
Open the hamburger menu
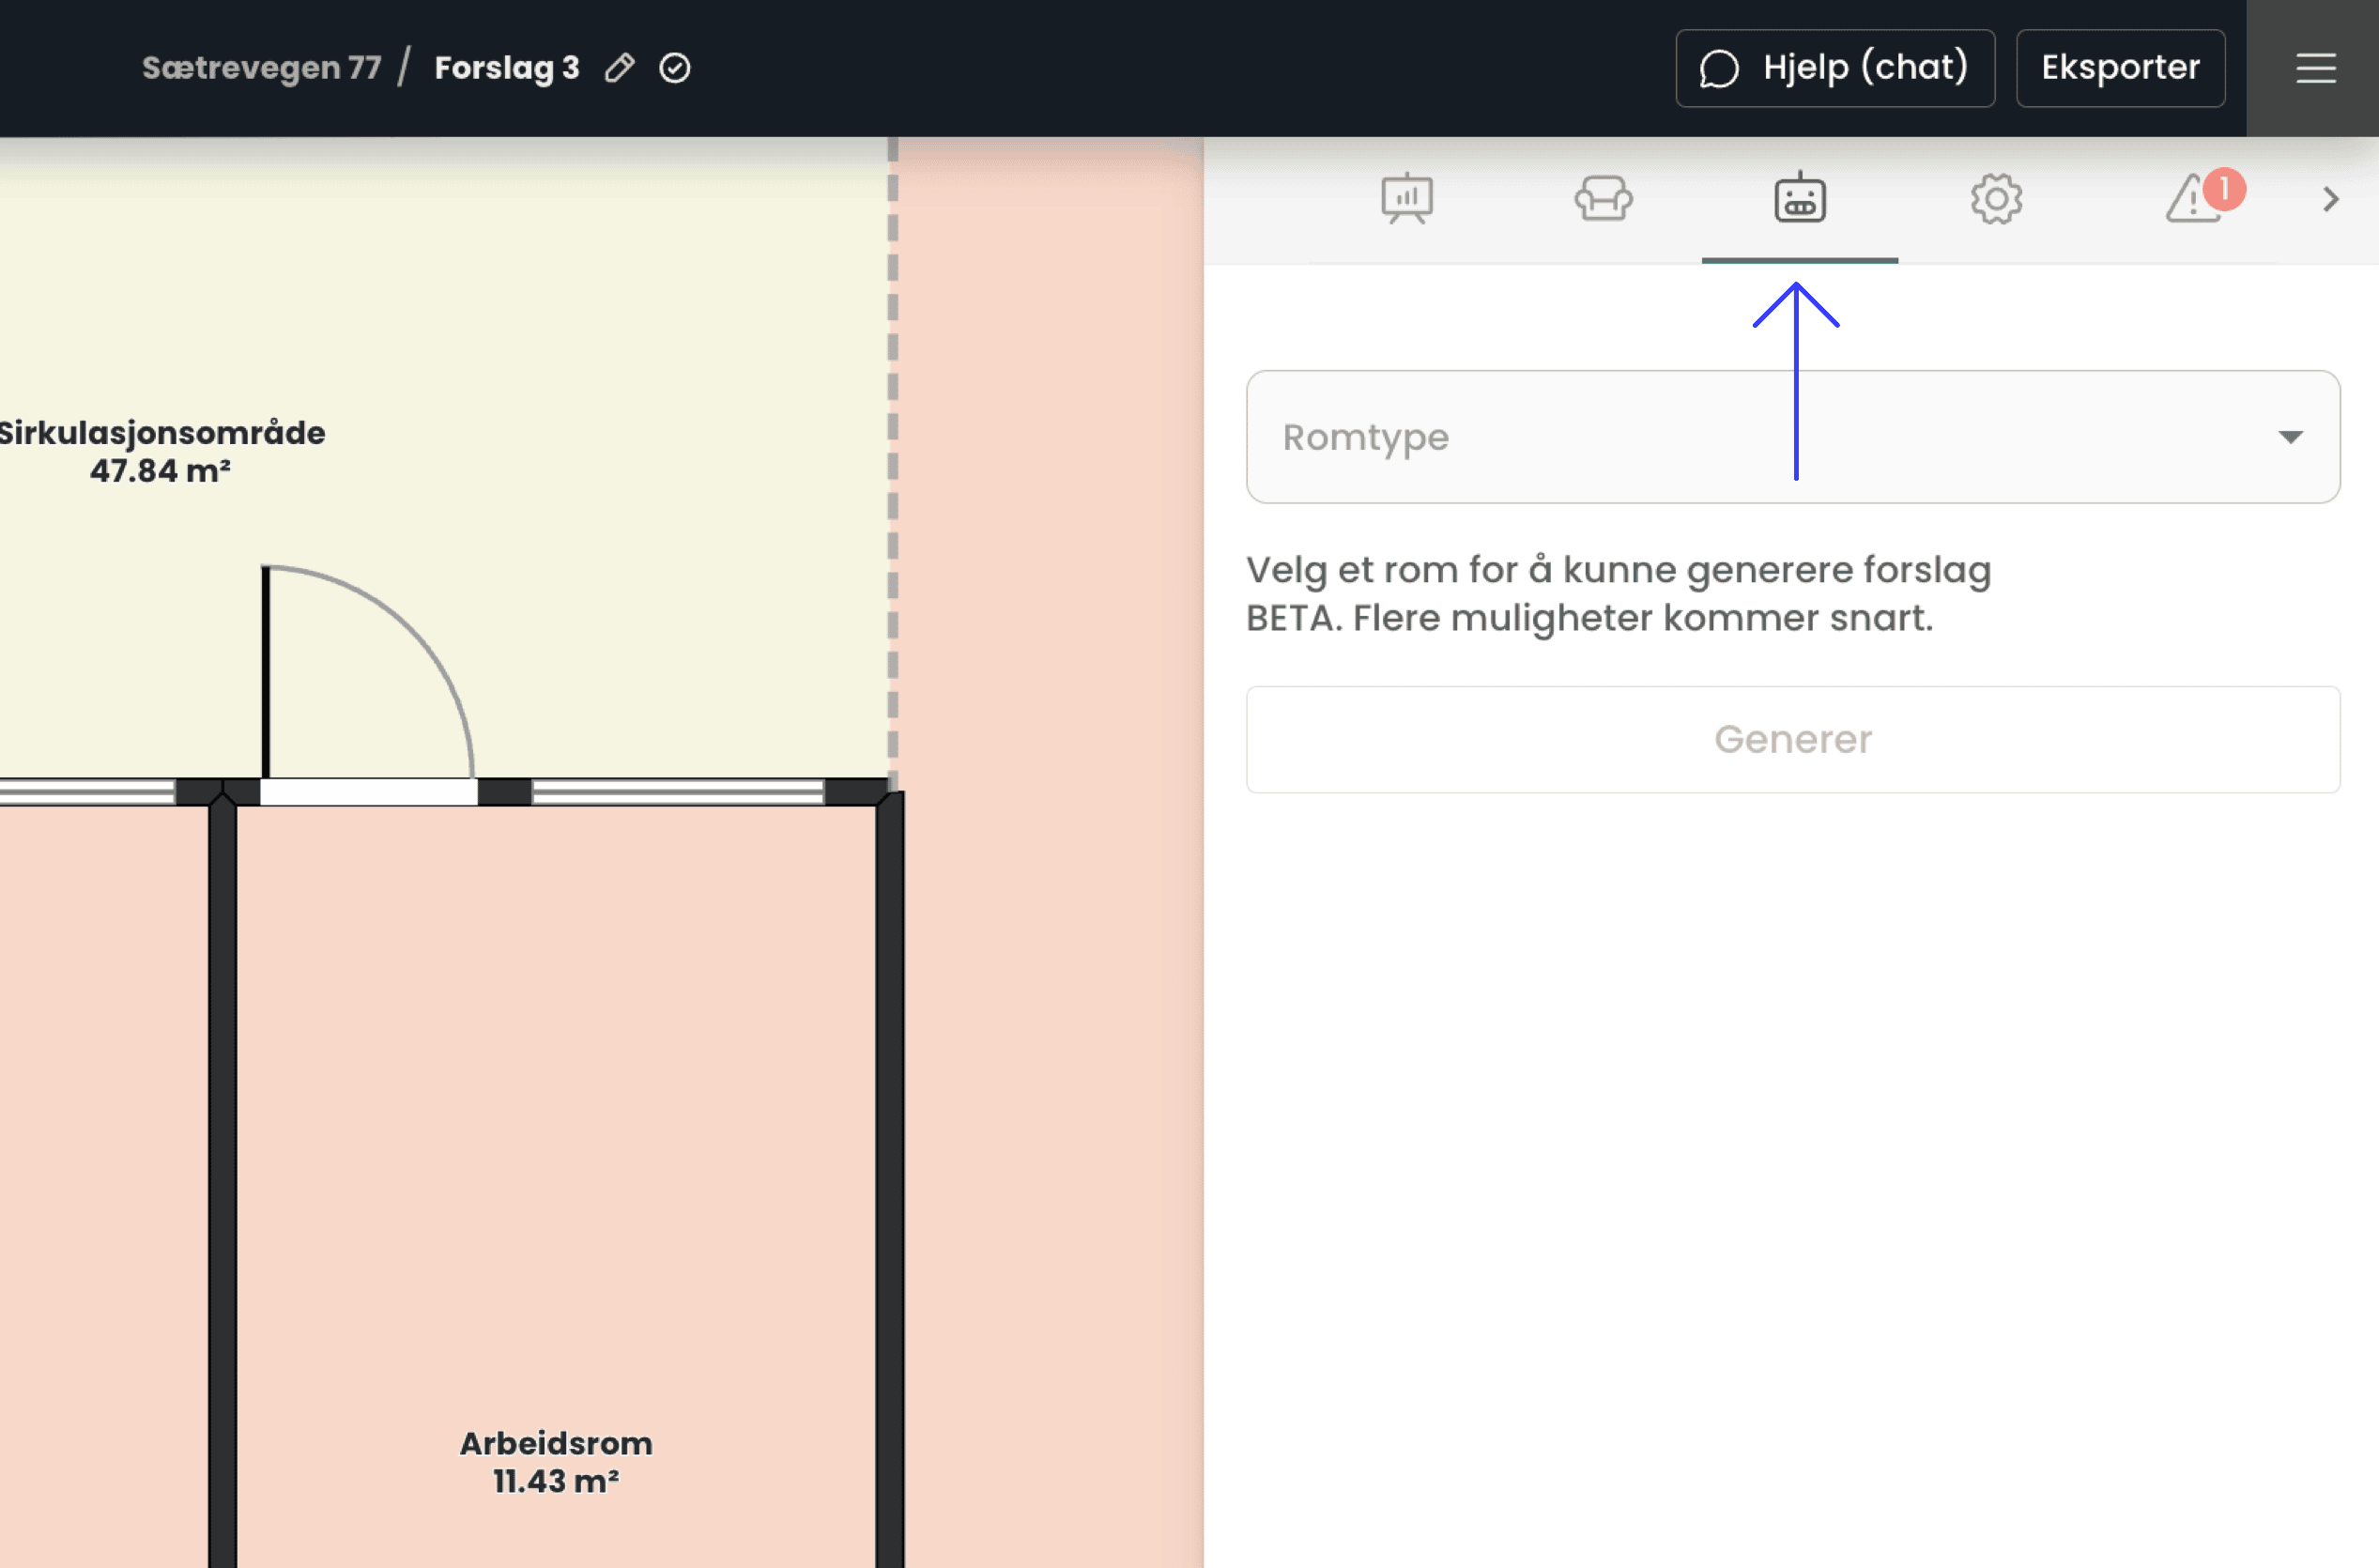tap(2315, 68)
